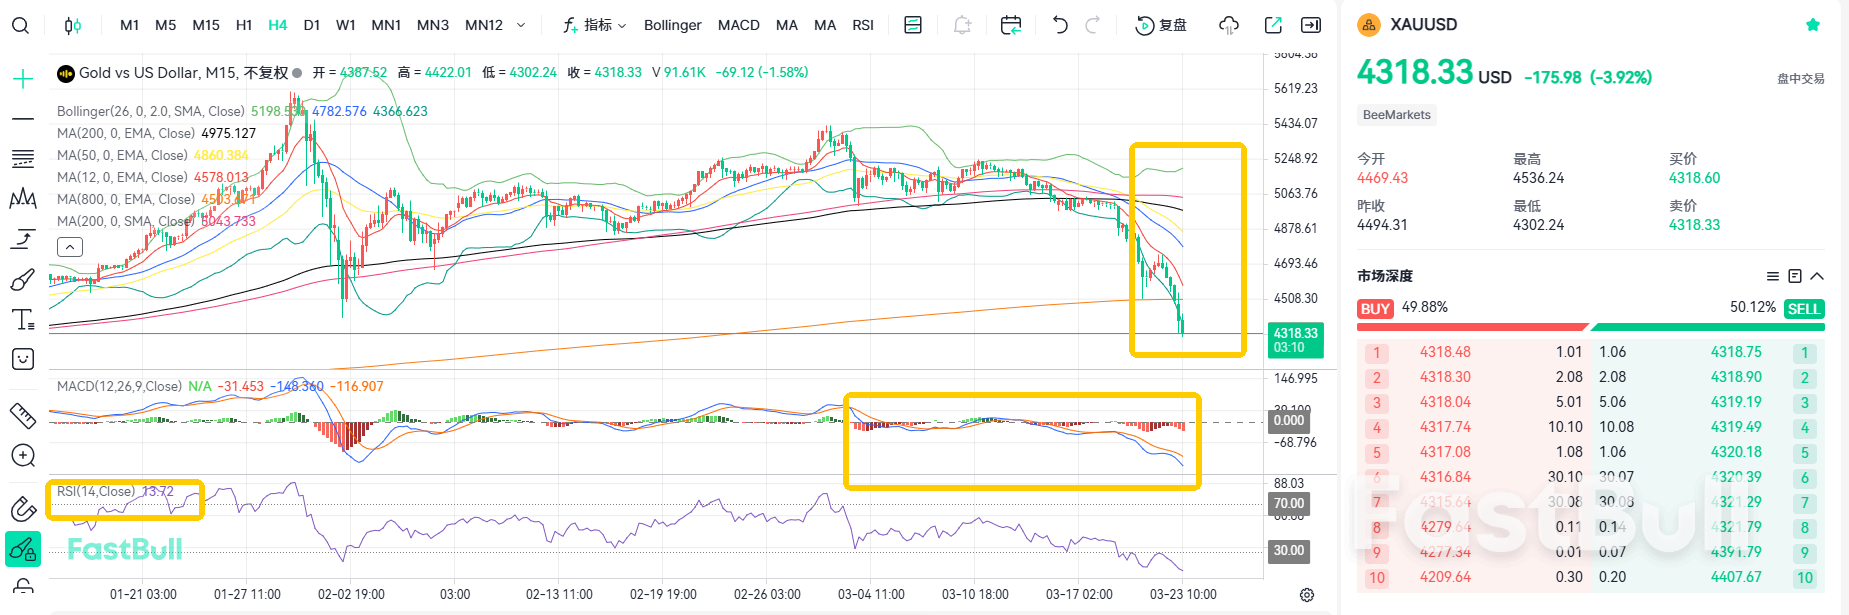This screenshot has height=615, width=1849.
Task: Switch to M5 timeframe
Action: pos(166,25)
